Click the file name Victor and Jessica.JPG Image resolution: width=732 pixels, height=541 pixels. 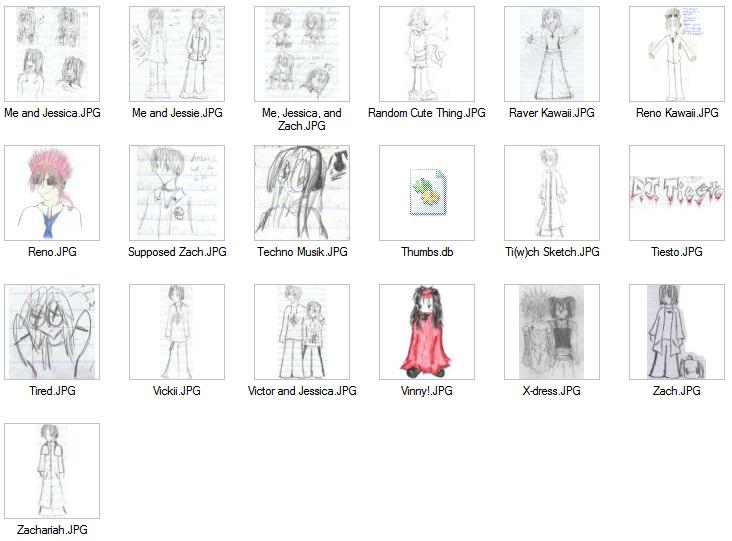302,391
